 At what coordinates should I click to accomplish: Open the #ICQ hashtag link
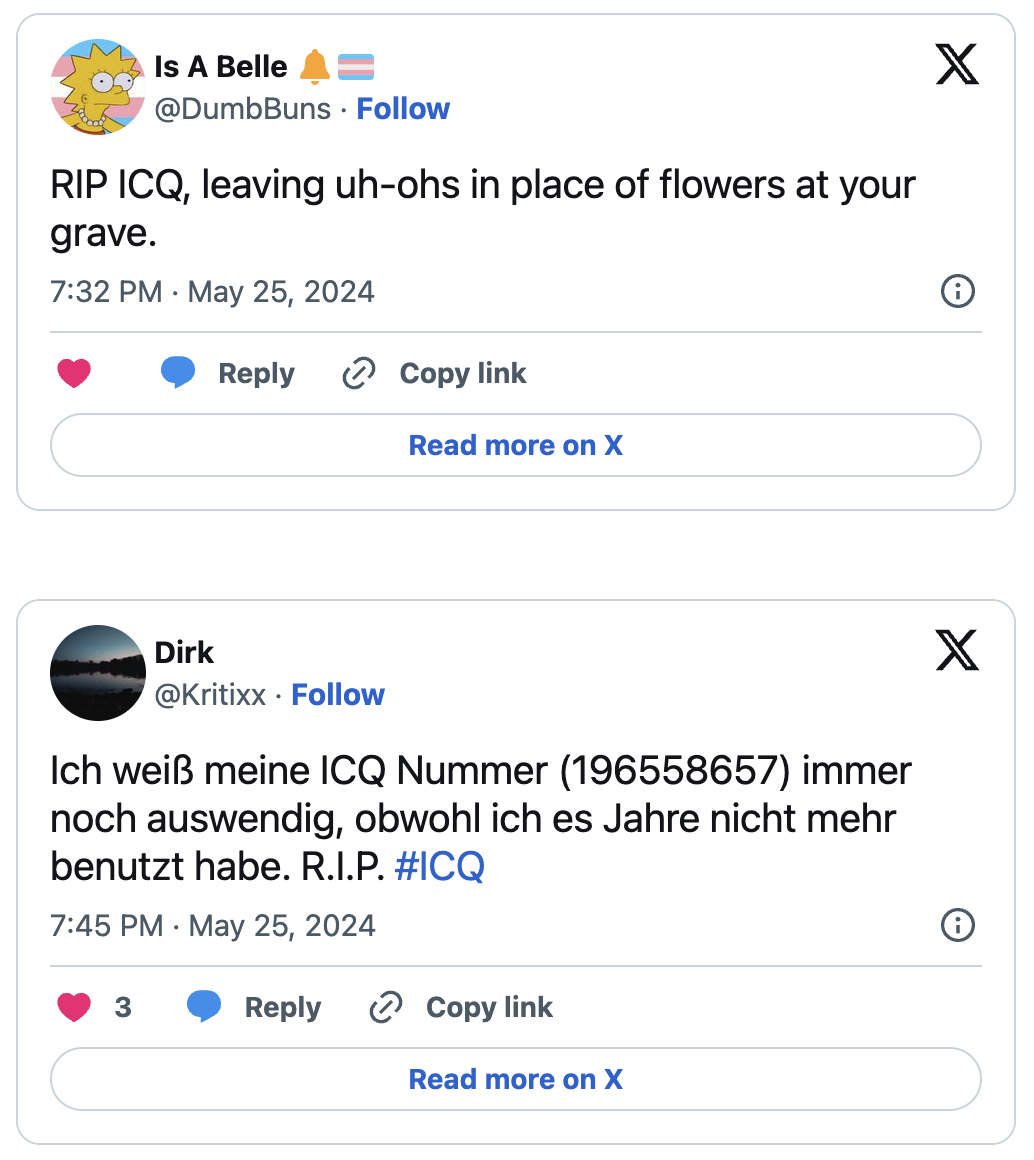[x=440, y=867]
